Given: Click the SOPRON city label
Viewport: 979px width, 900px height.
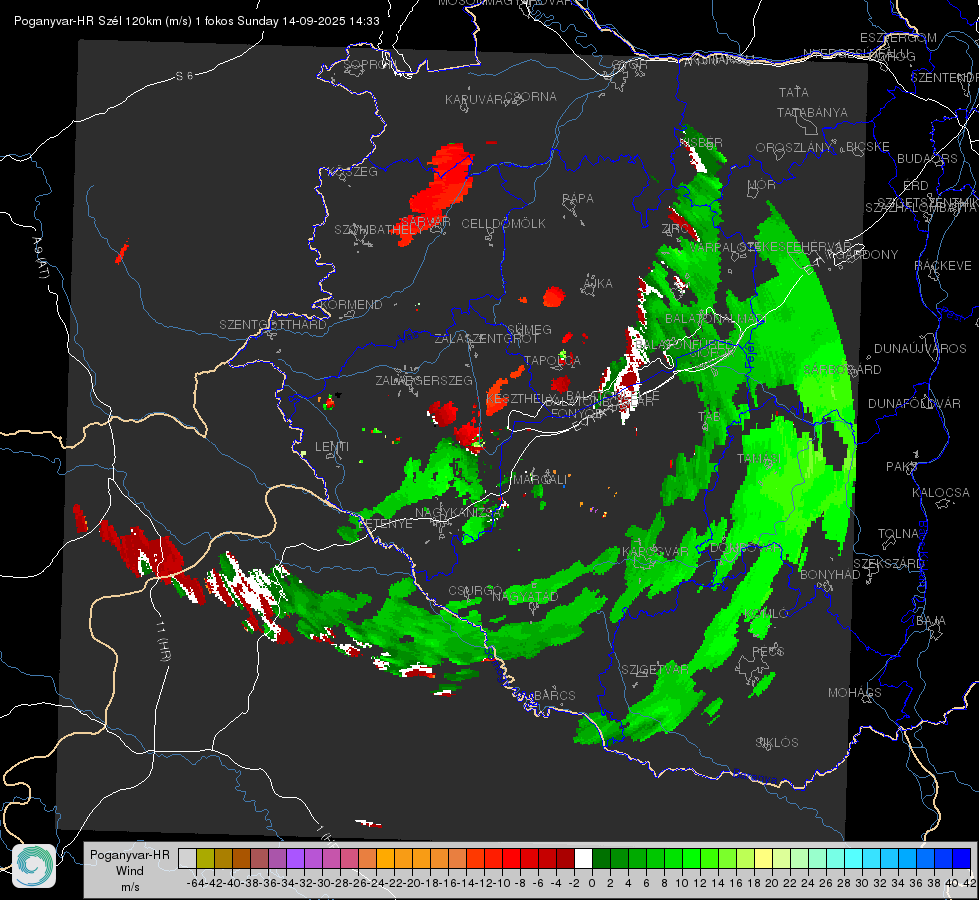Looking at the screenshot, I should [x=369, y=64].
